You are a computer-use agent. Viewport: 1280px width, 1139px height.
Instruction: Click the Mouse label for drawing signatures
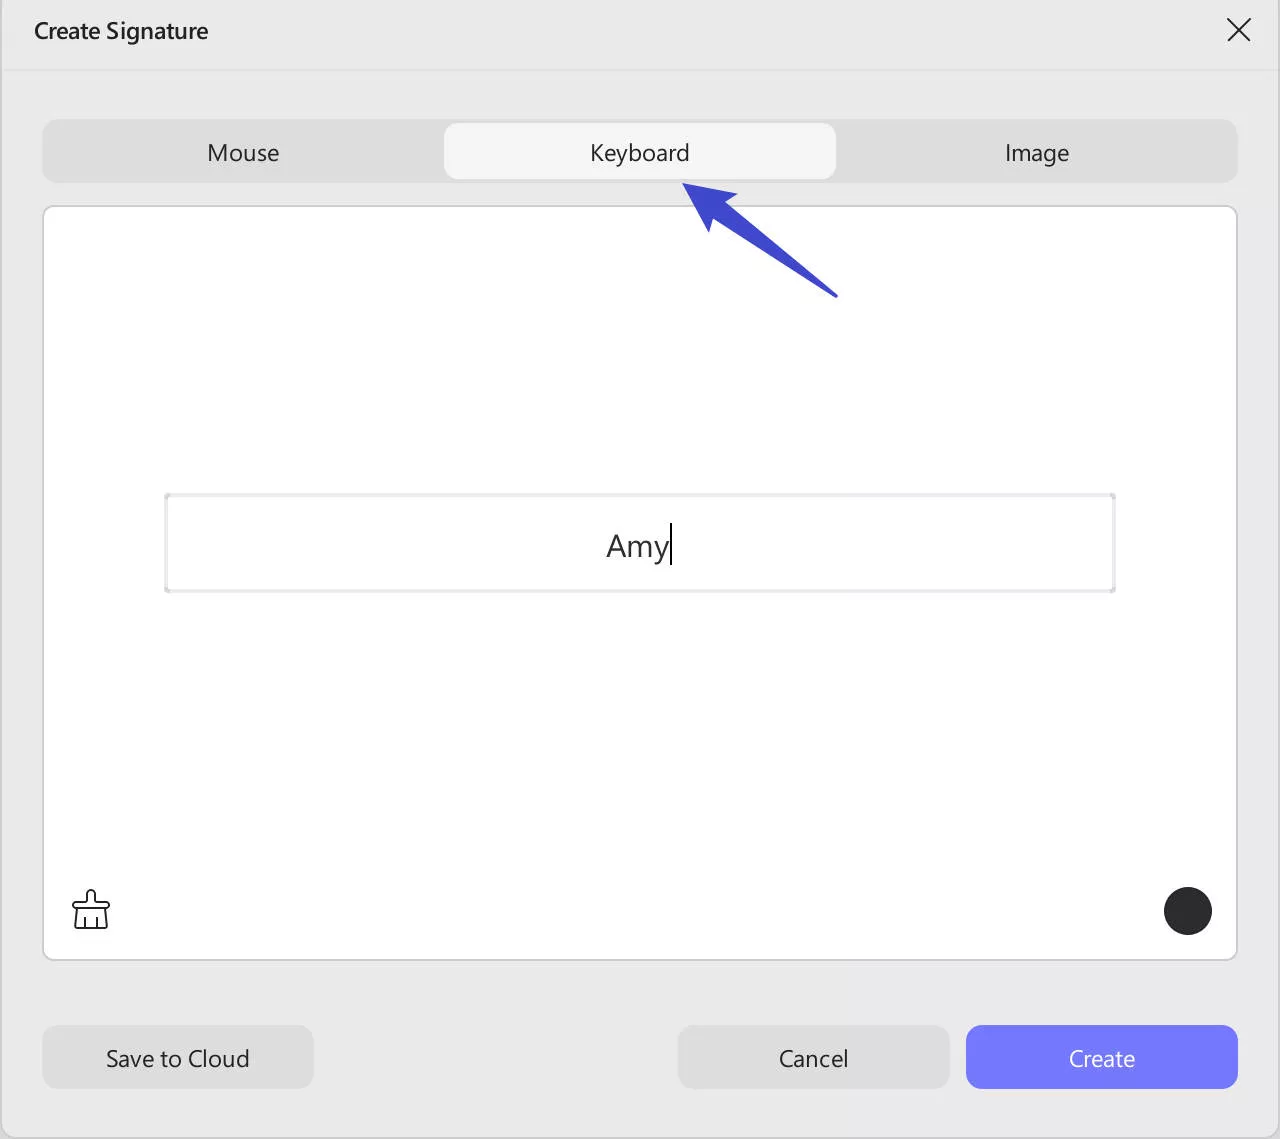pos(243,153)
